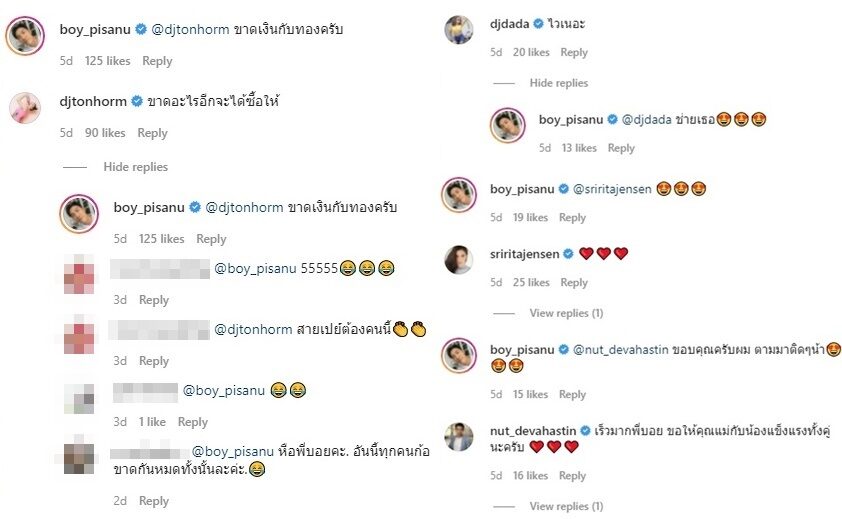Reply to the 1 like comment
This screenshot has height=519, width=842.
tap(193, 422)
